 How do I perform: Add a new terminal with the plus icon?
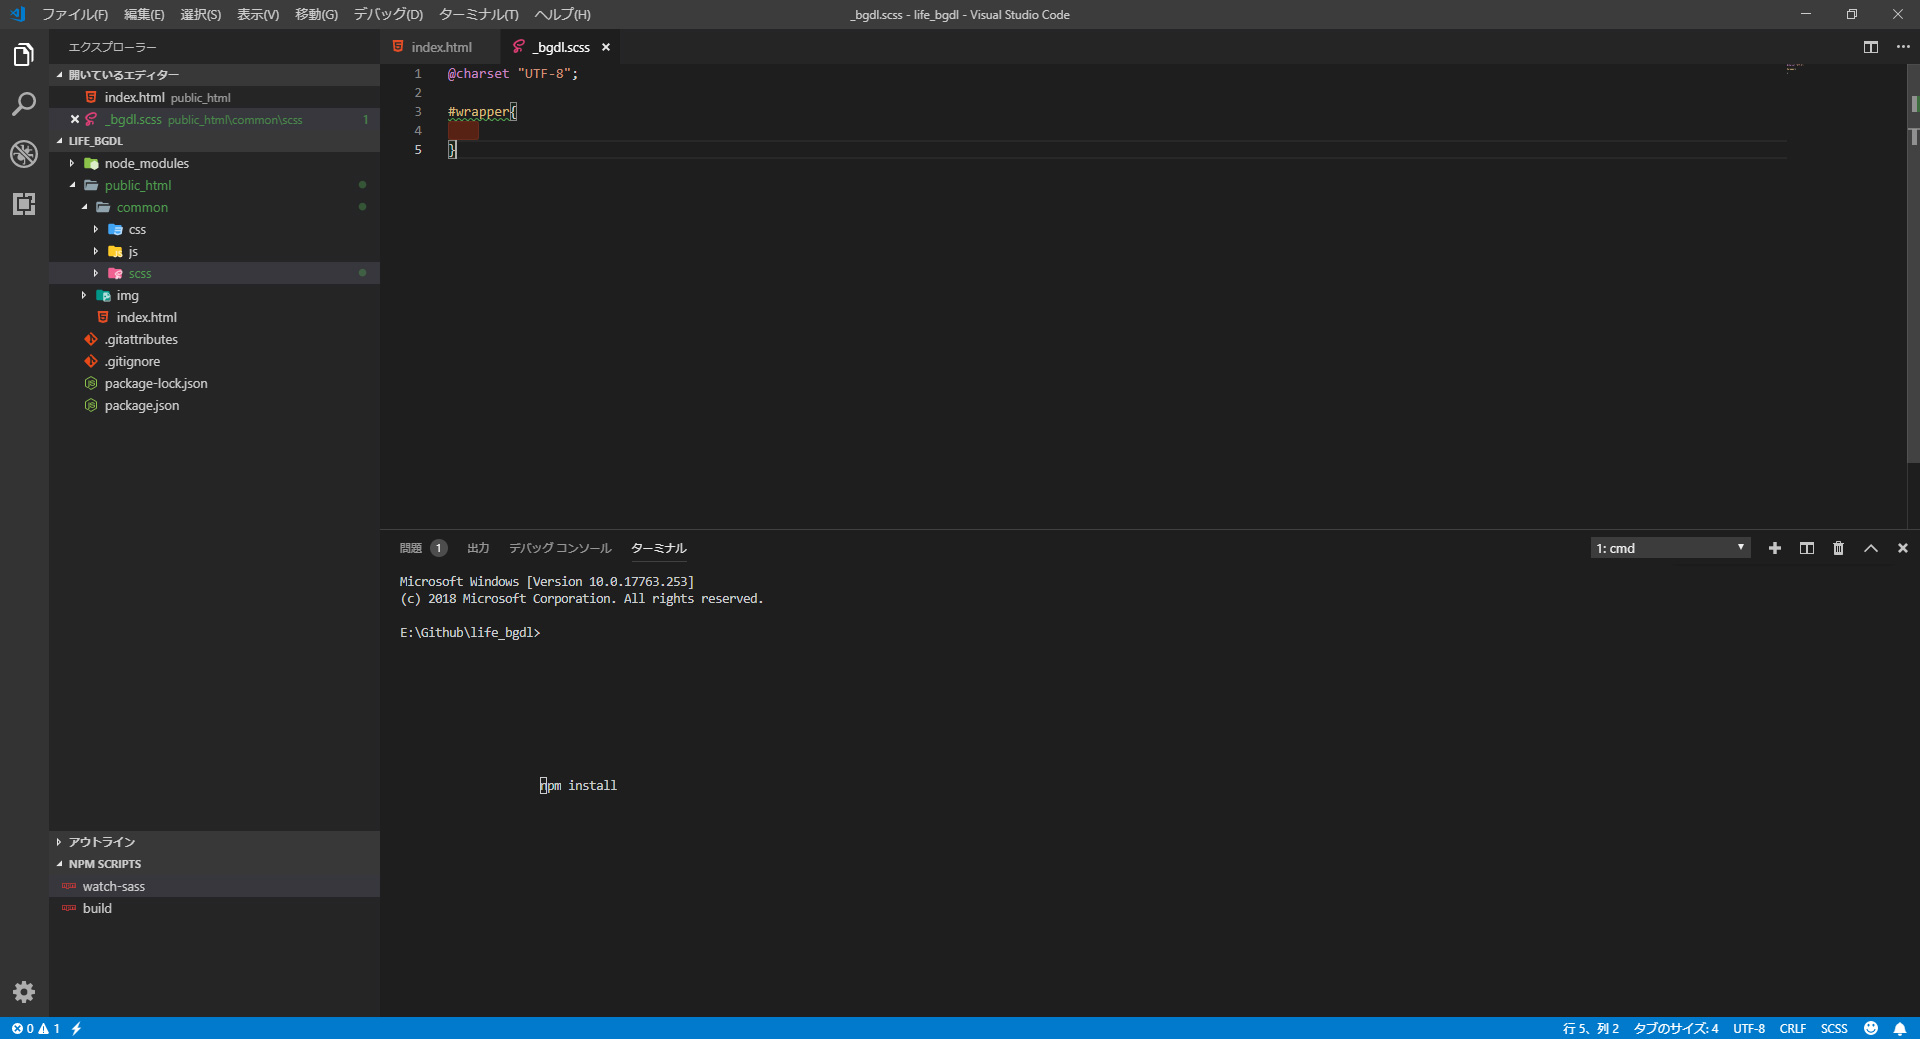[x=1775, y=548]
